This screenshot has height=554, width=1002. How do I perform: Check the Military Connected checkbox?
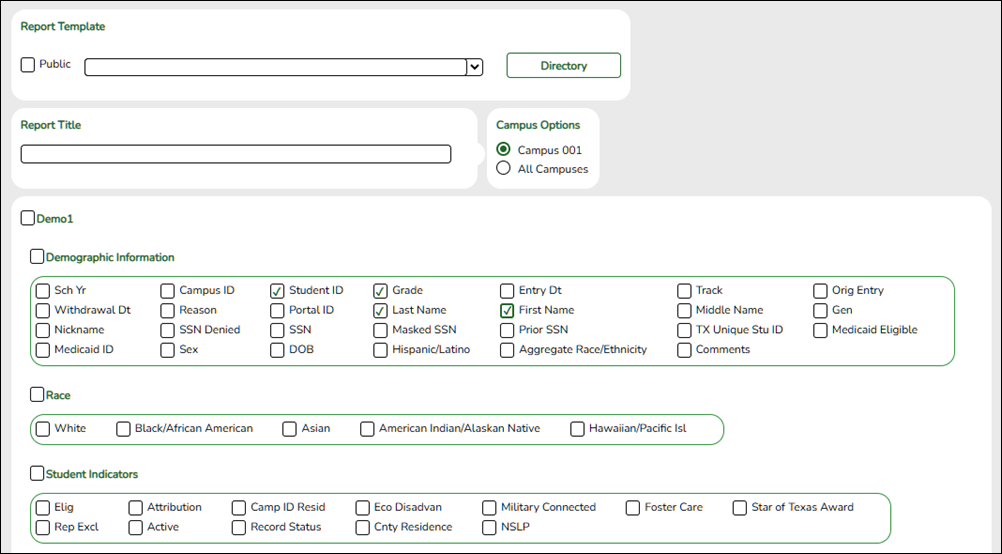[x=489, y=508]
